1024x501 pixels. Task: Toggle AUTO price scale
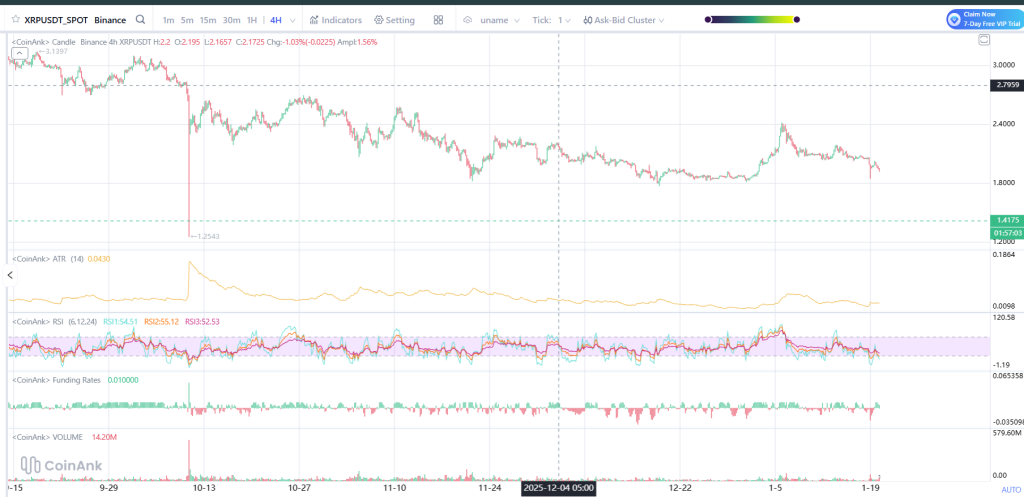point(1010,489)
